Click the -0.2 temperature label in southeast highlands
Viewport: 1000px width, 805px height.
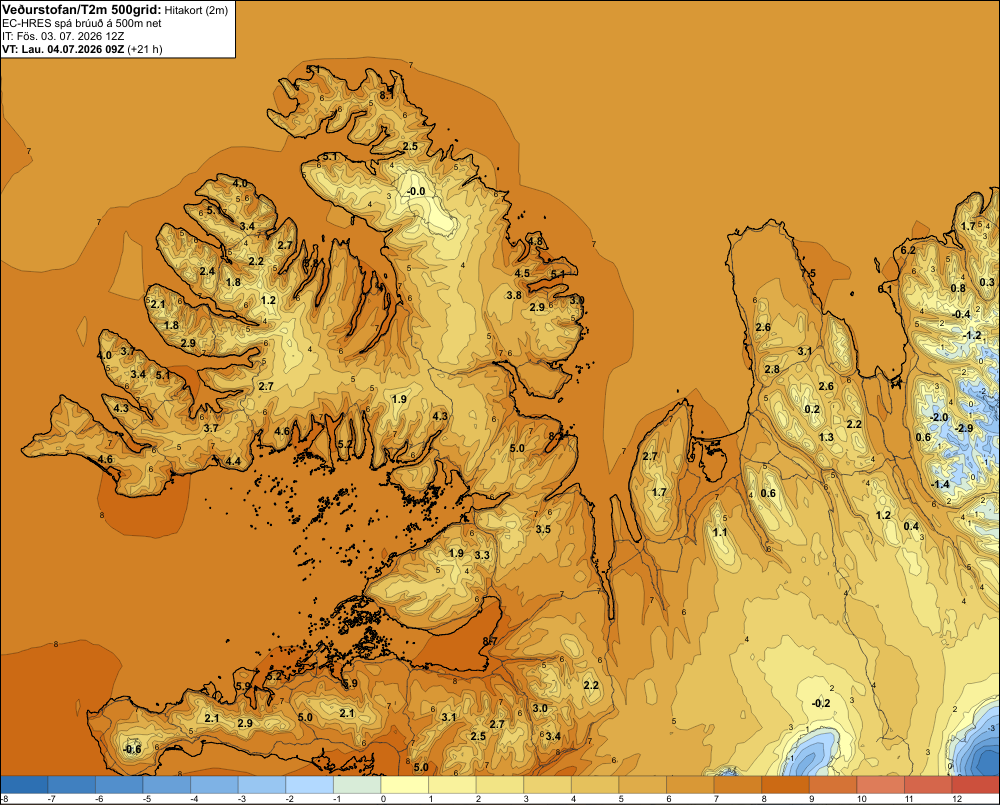pyautogui.click(x=821, y=703)
